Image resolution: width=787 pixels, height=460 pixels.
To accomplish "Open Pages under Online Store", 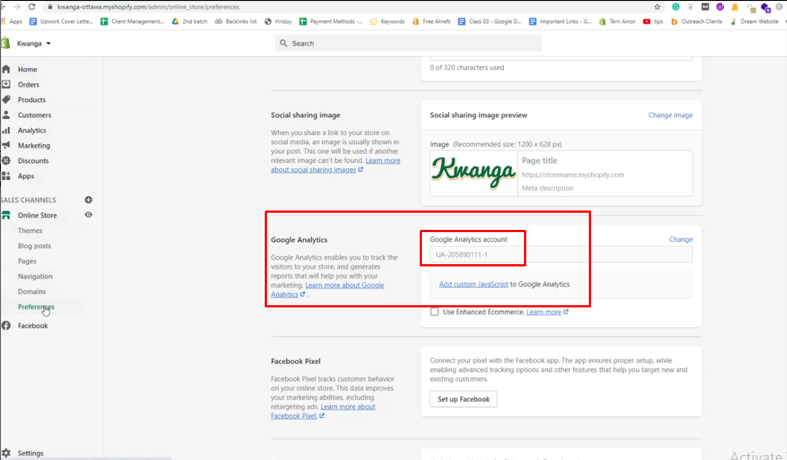I will pos(27,261).
